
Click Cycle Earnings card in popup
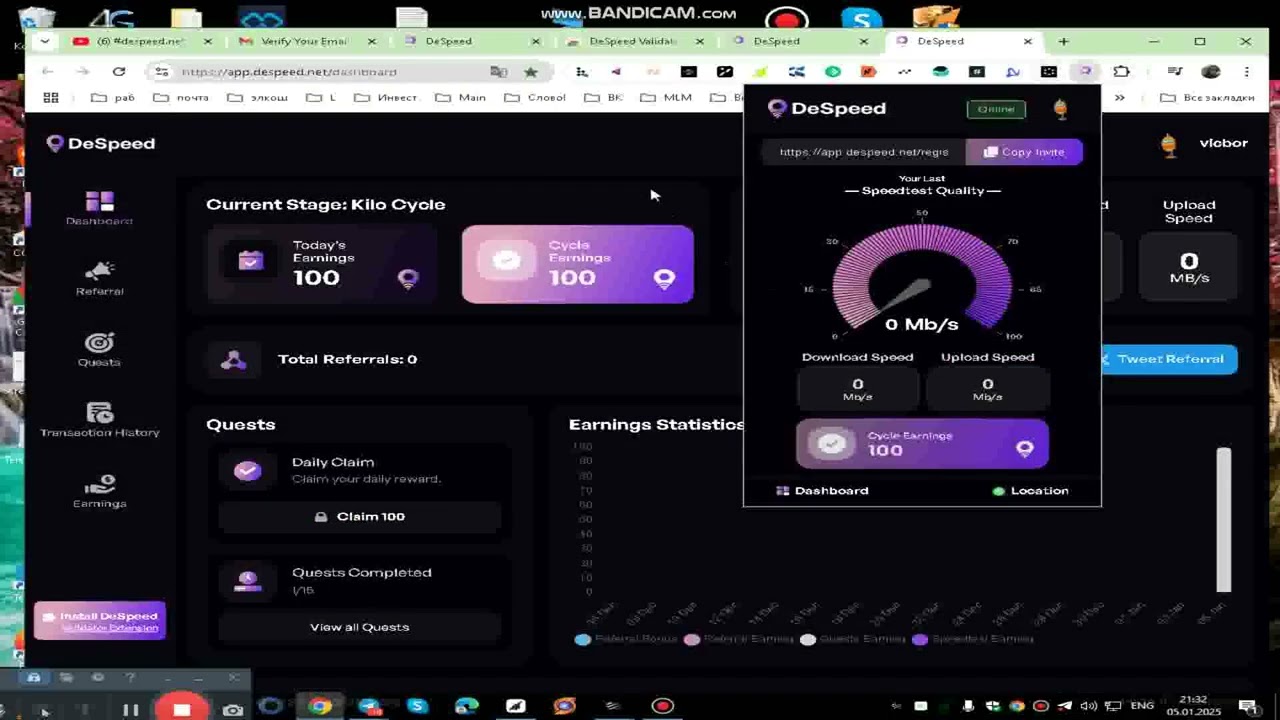(922, 444)
